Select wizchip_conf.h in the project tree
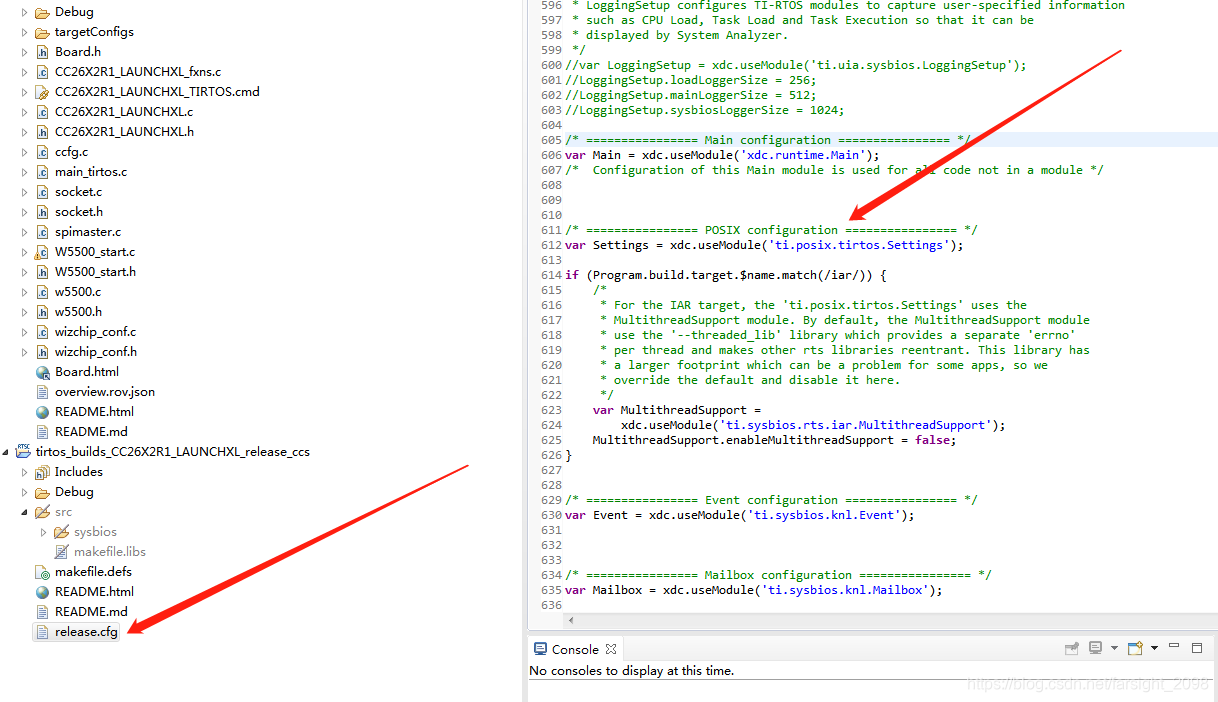 tap(96, 352)
